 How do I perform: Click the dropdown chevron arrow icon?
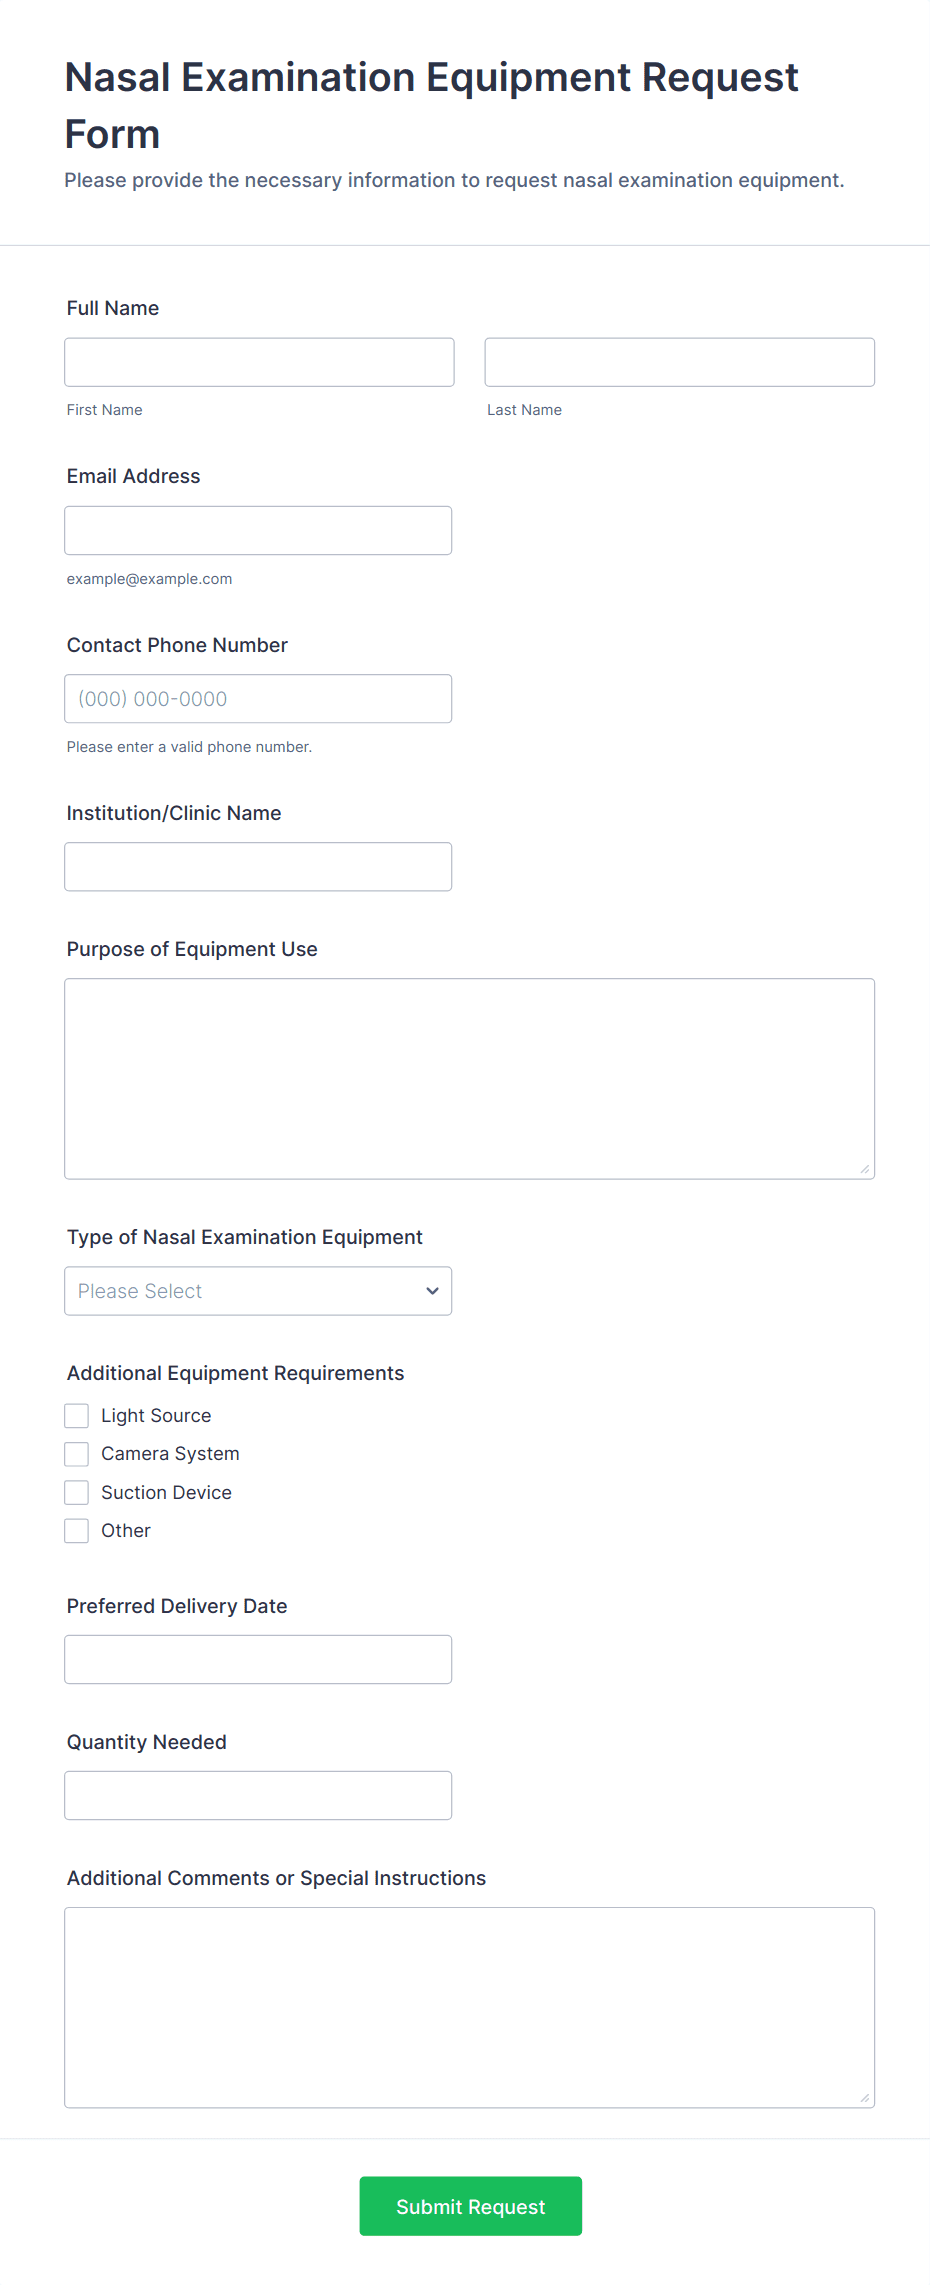pyautogui.click(x=432, y=1291)
